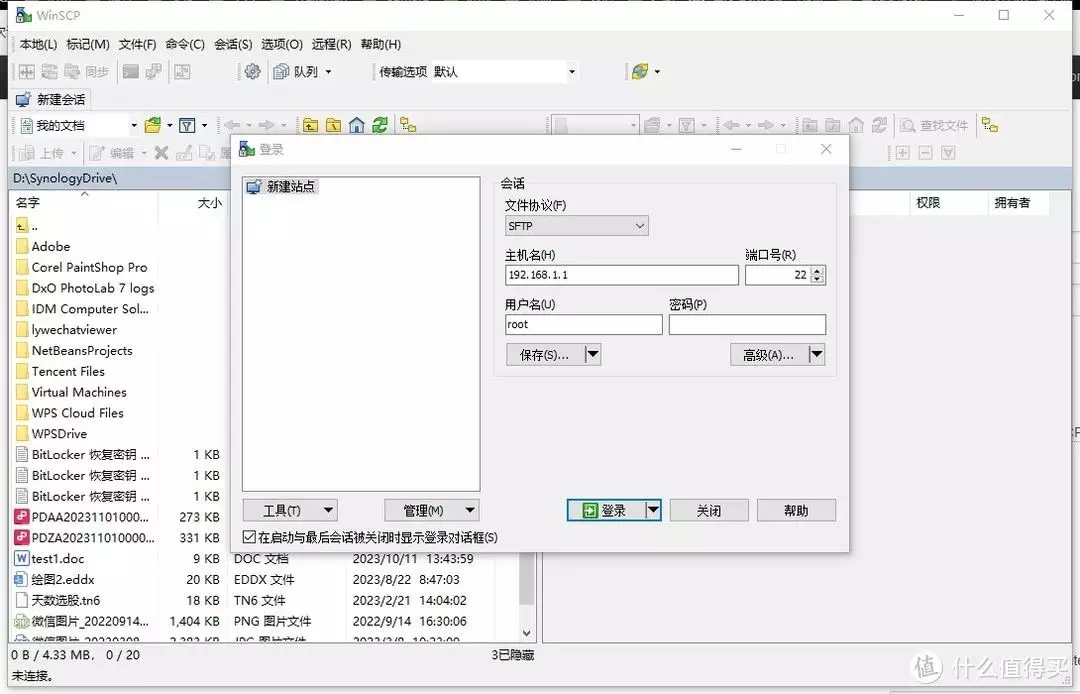Open the Commands (命令) menu

pyautogui.click(x=185, y=44)
